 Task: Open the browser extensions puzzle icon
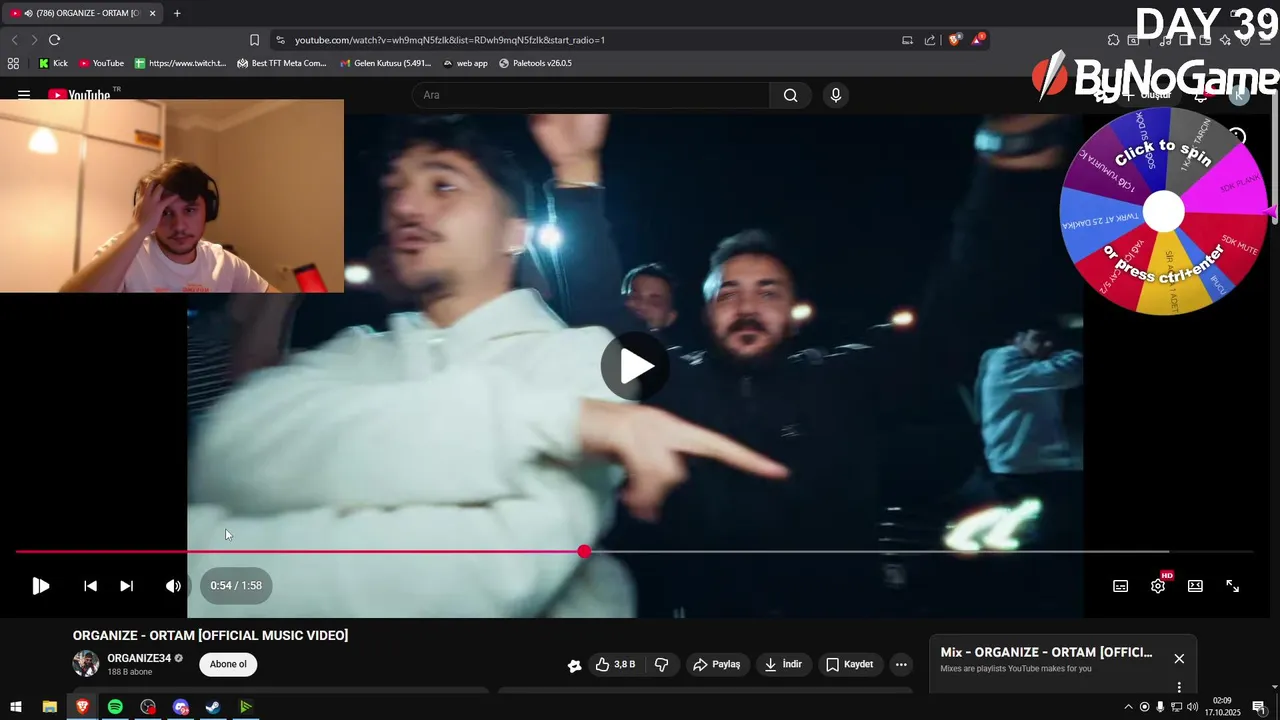click(x=1113, y=40)
